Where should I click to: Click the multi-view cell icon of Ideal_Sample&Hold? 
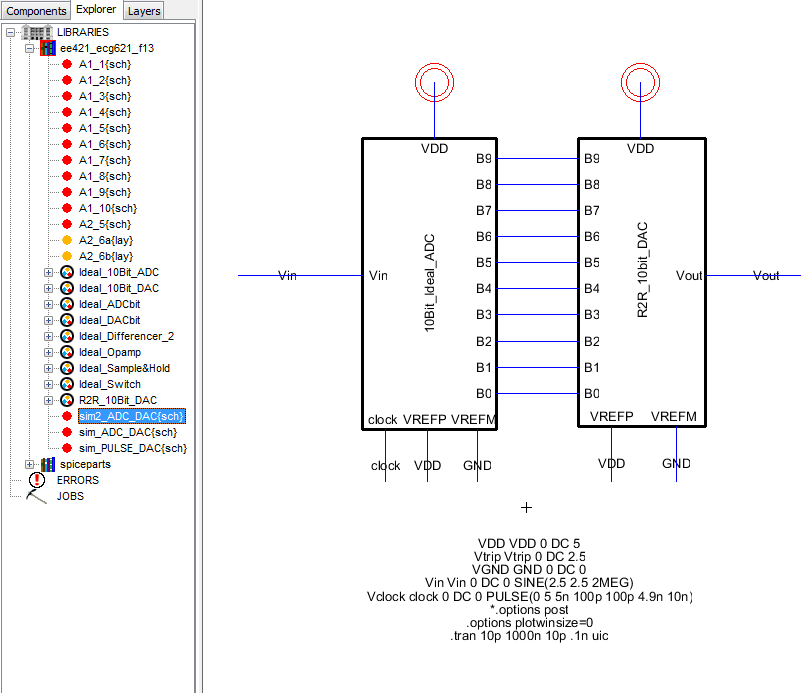(67, 368)
